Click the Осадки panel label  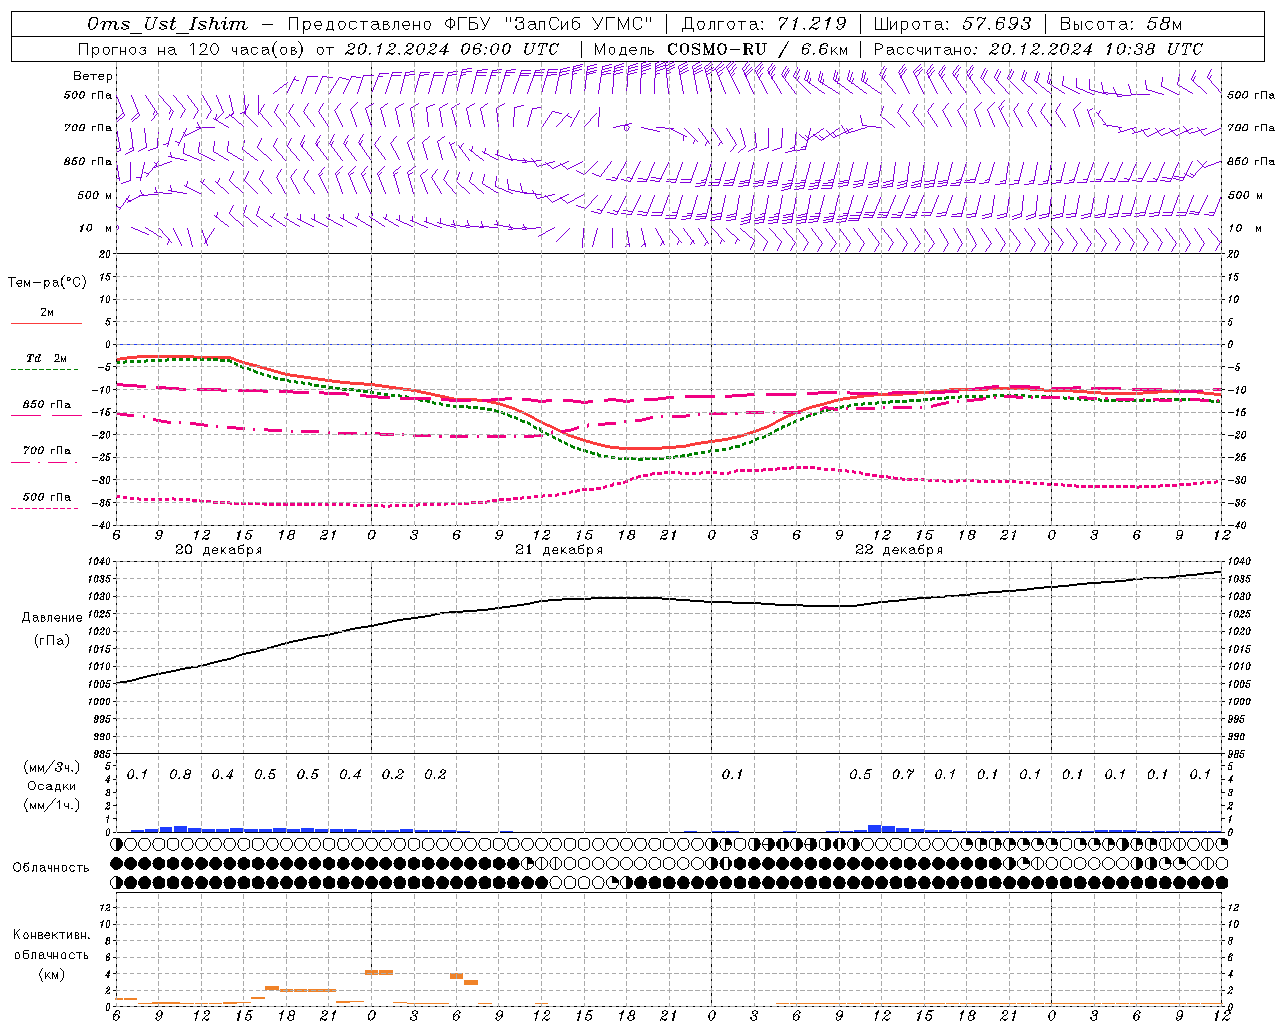point(52,786)
